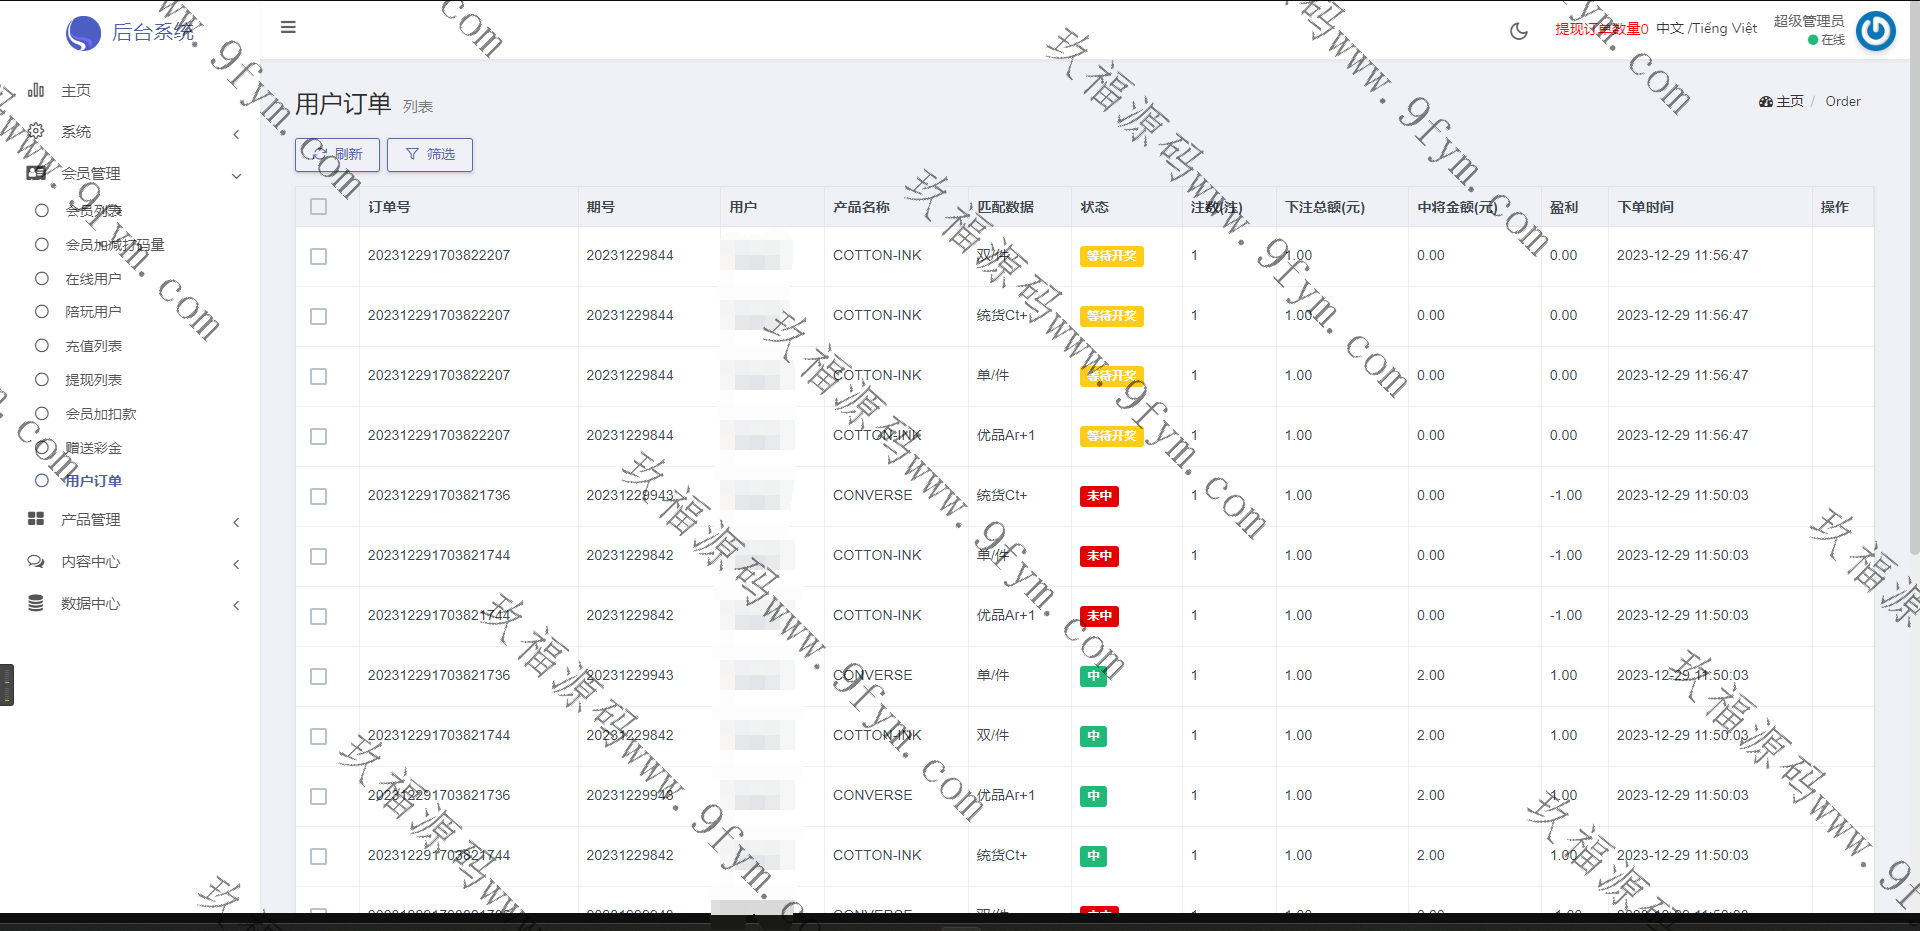The image size is (1920, 931).
Task: Tick the checkbox of the first order row
Action: click(x=318, y=256)
